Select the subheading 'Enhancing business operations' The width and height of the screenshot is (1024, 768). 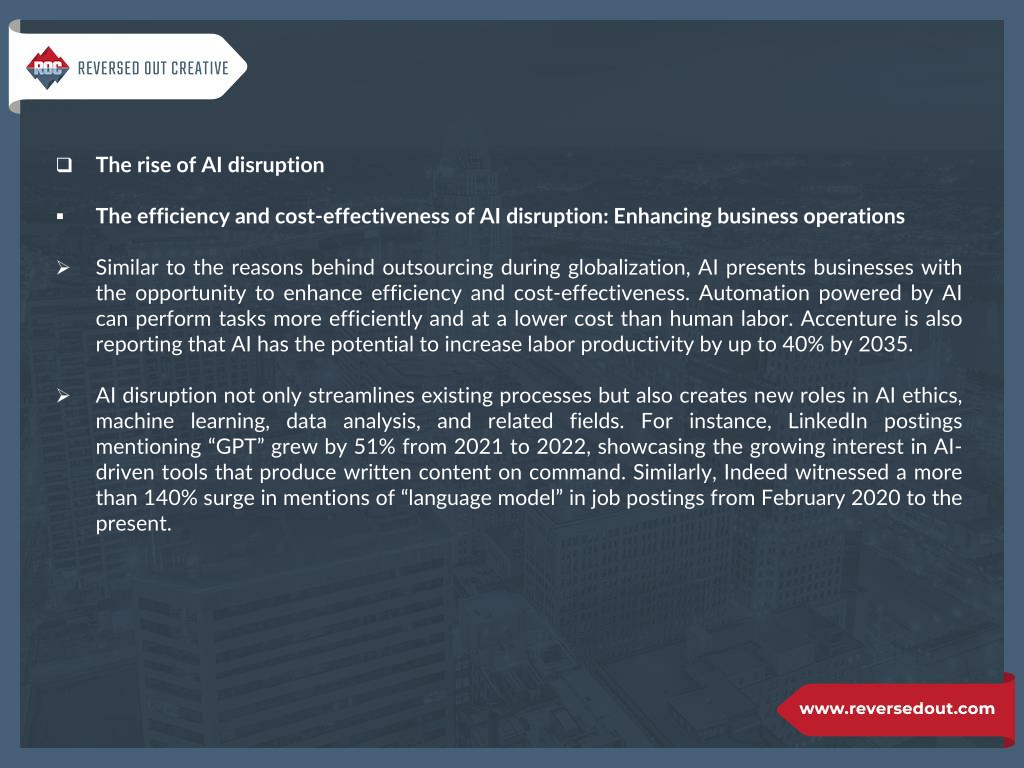coord(759,216)
